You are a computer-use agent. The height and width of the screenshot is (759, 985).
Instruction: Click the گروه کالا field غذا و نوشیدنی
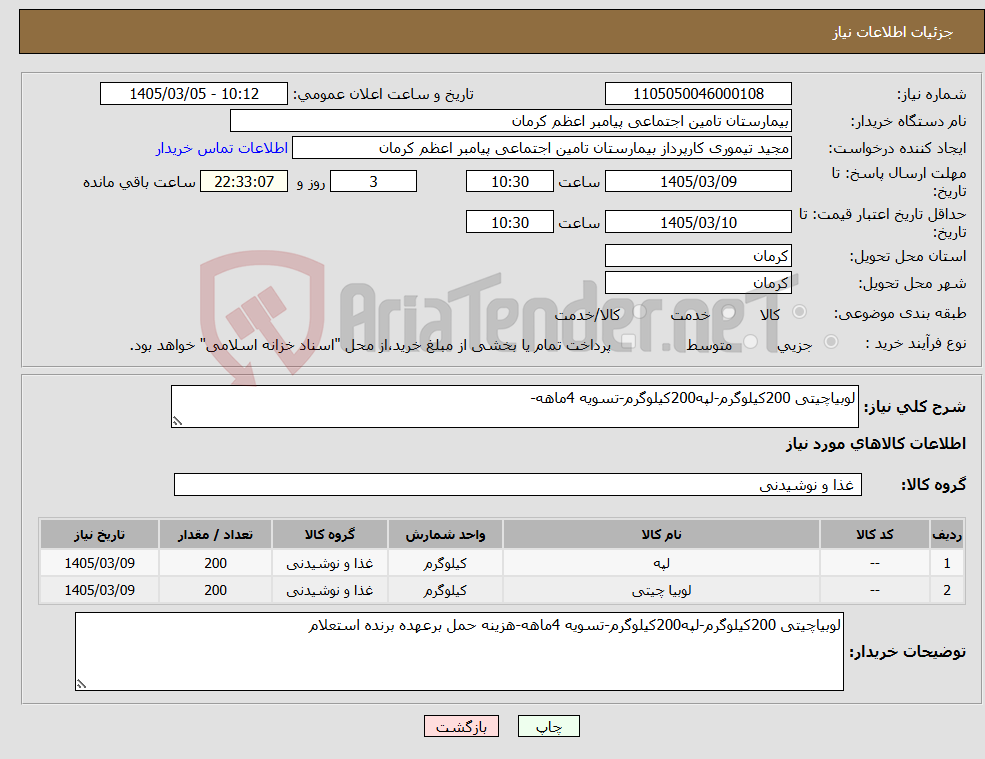518,484
